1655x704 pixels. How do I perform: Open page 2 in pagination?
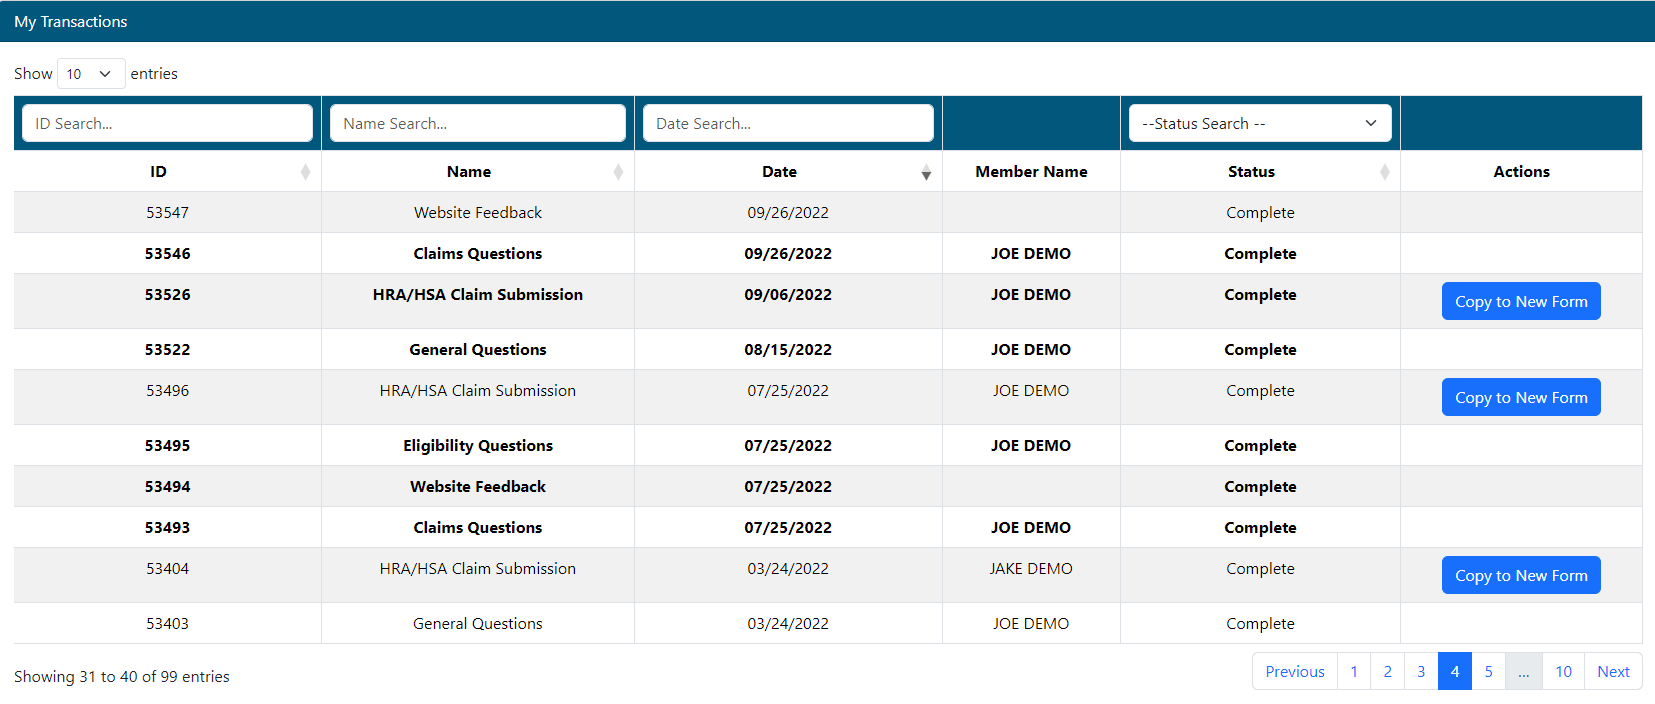tap(1387, 672)
